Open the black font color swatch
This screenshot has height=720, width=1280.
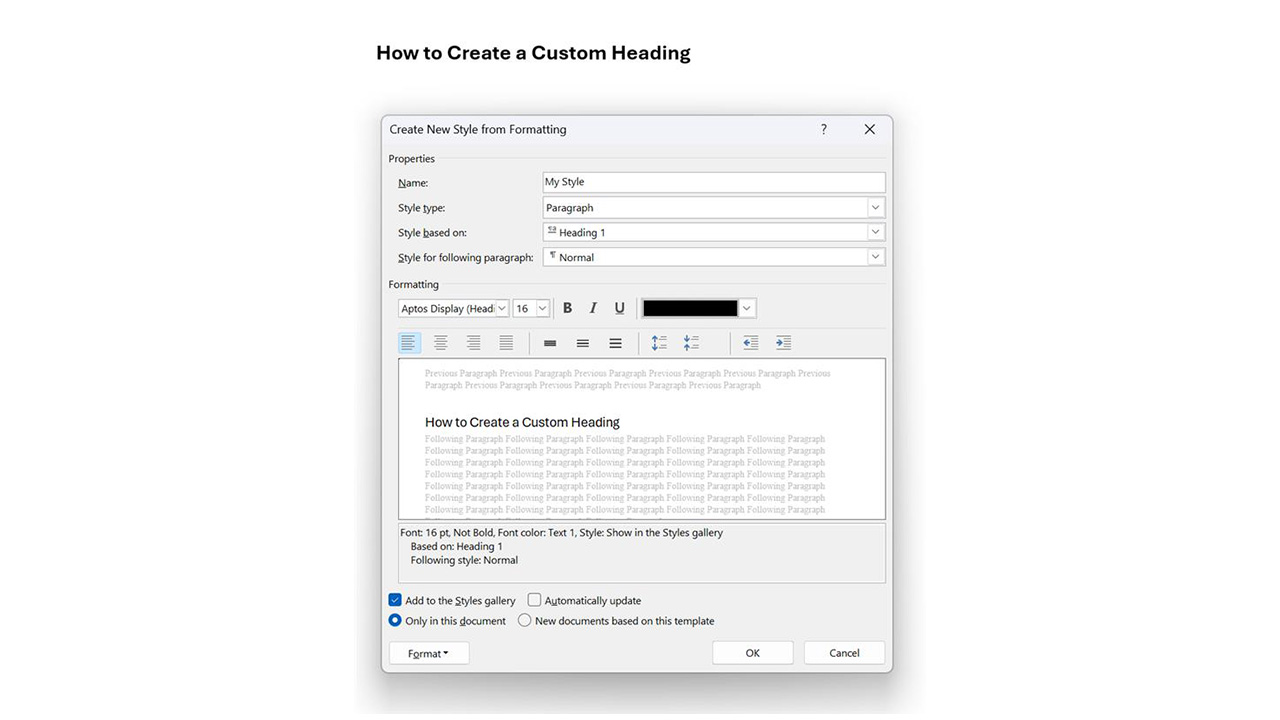click(x=690, y=308)
